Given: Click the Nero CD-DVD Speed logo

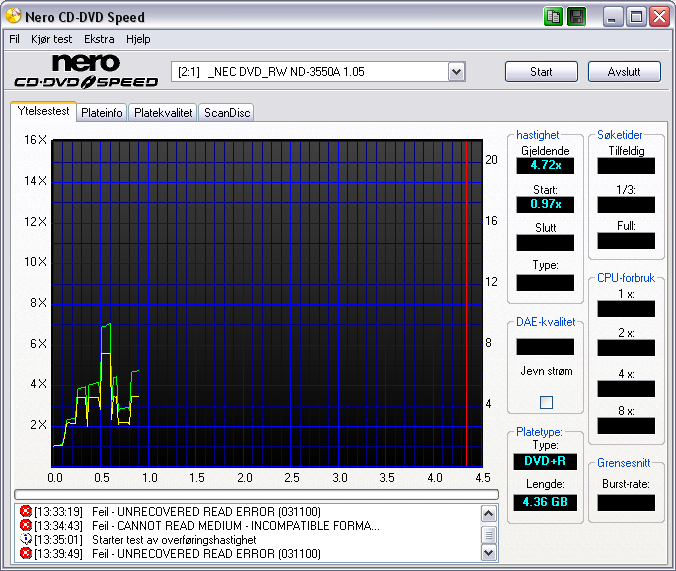Looking at the screenshot, I should [85, 72].
